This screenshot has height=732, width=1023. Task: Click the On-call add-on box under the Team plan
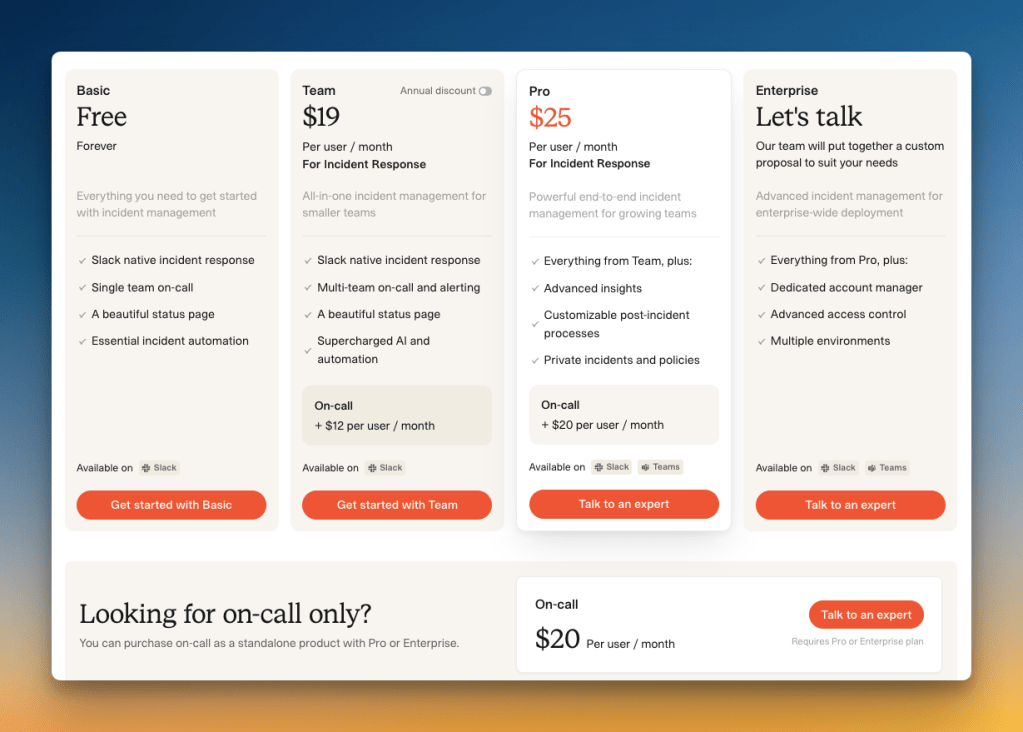(x=396, y=414)
